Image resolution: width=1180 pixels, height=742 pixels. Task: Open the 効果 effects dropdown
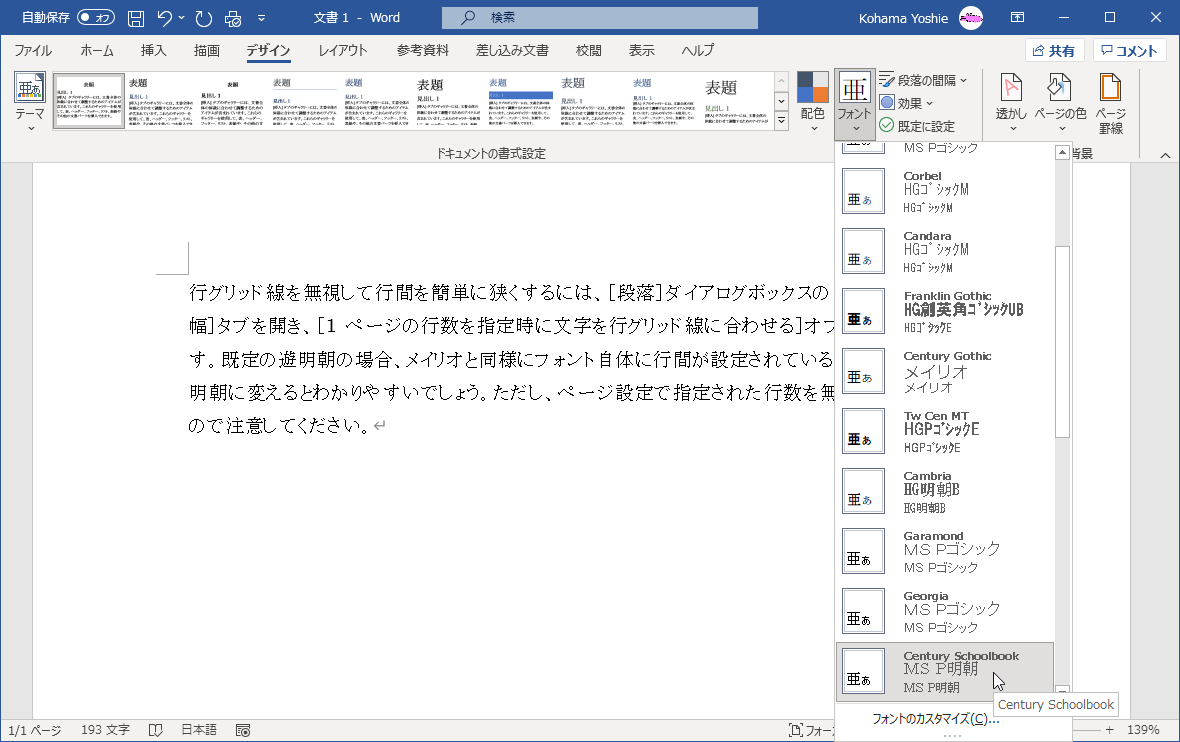[x=906, y=103]
